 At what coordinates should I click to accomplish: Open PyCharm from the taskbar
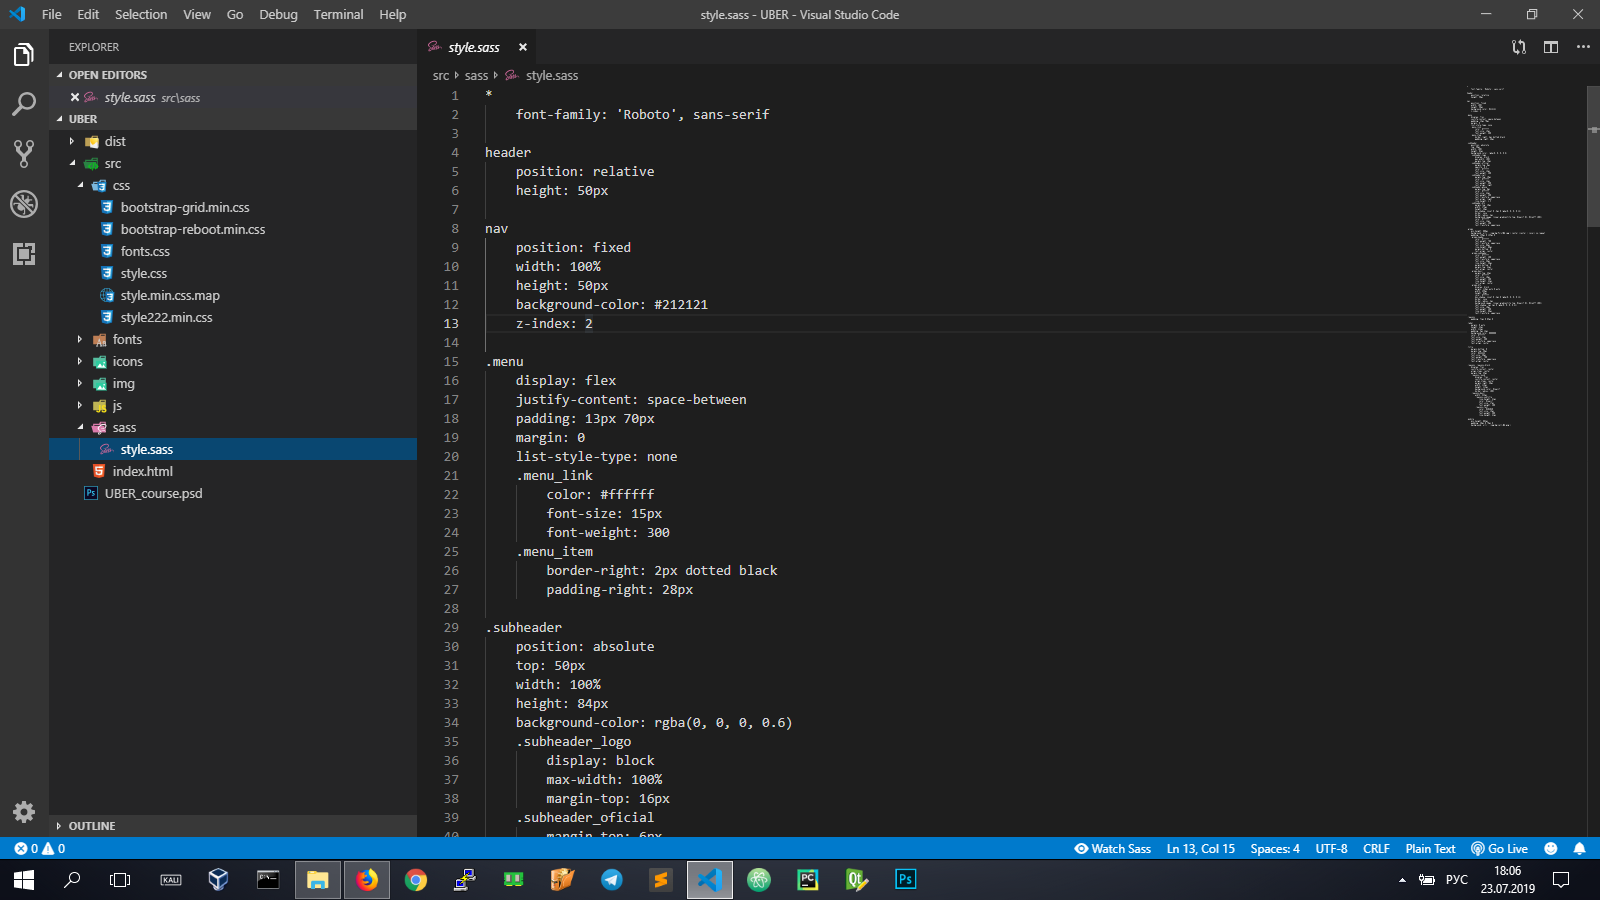point(807,880)
